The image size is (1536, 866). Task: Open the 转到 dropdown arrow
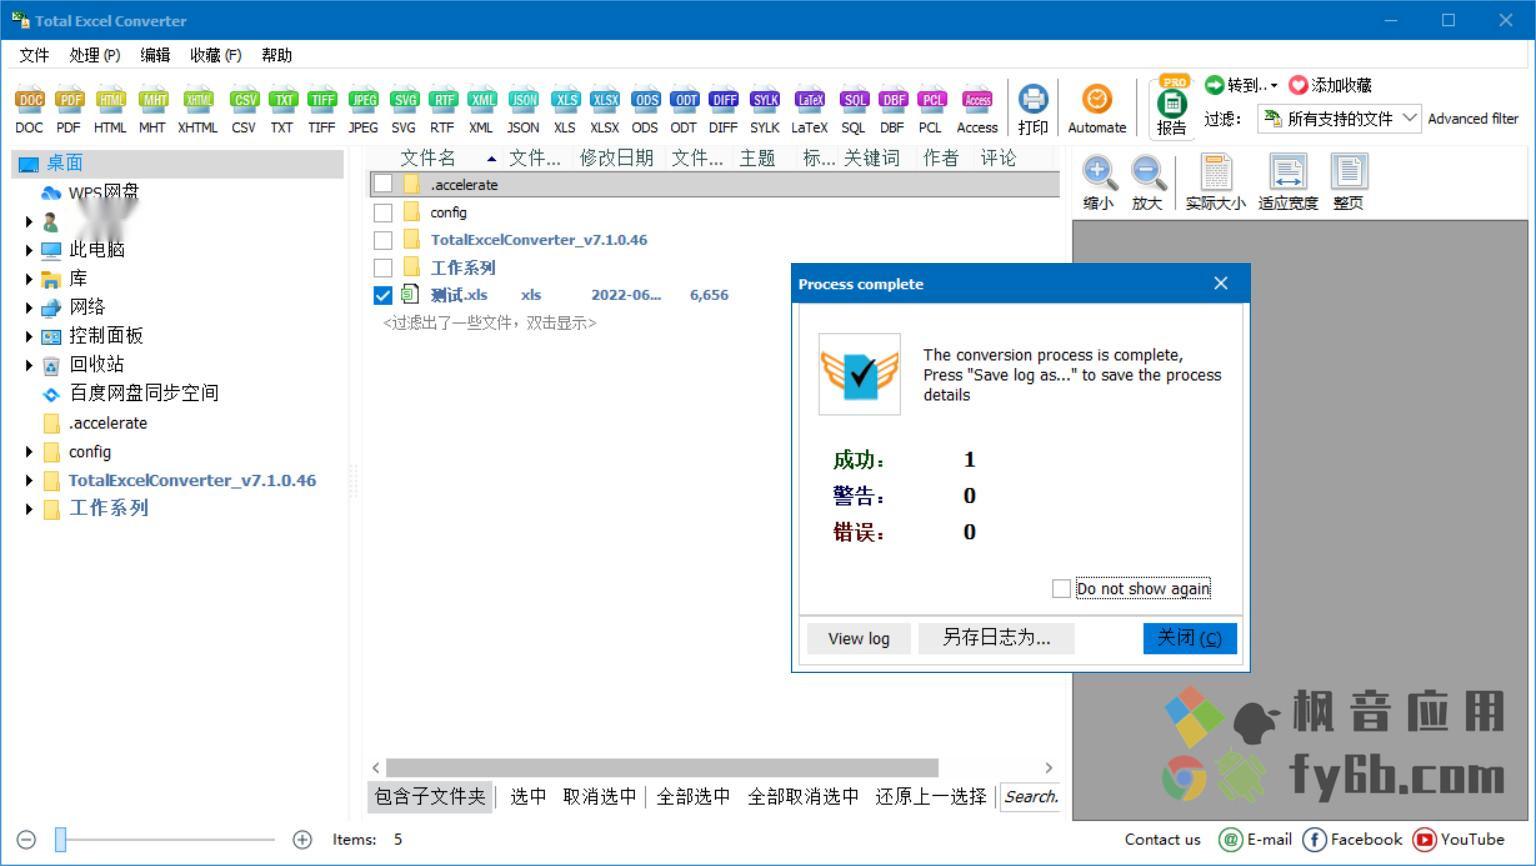coord(1274,86)
